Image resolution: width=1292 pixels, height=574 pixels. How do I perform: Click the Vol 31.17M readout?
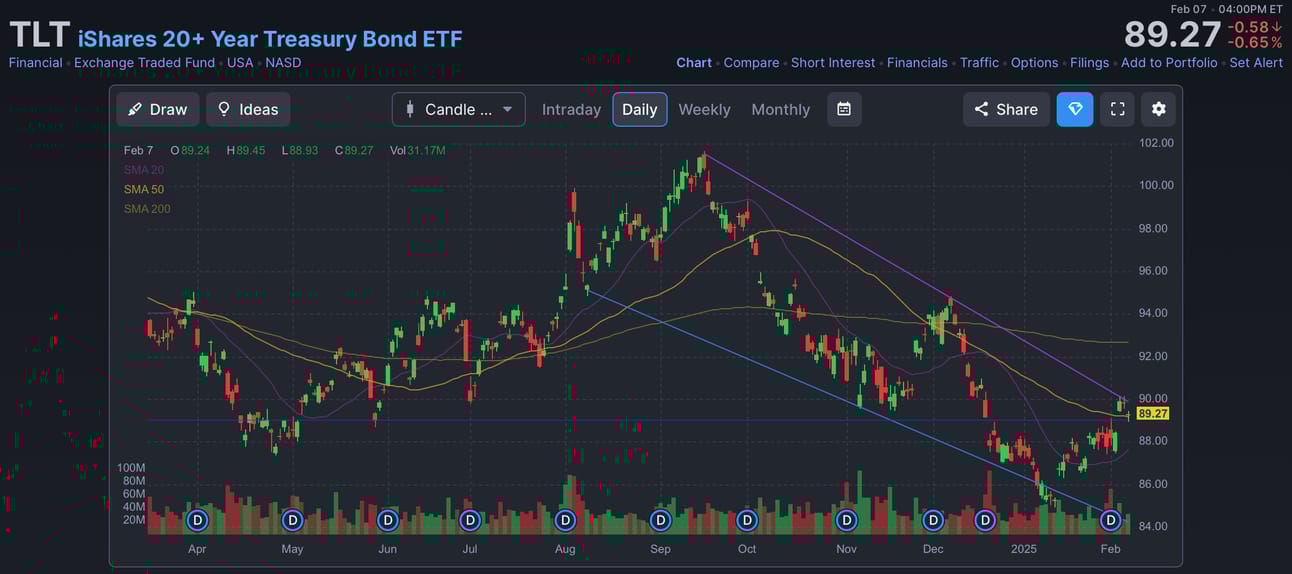point(418,150)
